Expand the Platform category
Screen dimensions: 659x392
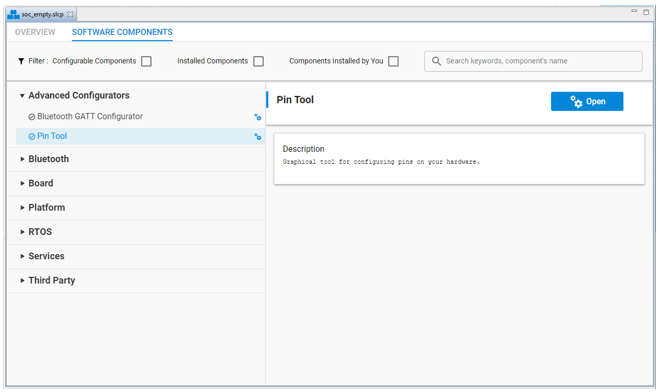(x=22, y=208)
